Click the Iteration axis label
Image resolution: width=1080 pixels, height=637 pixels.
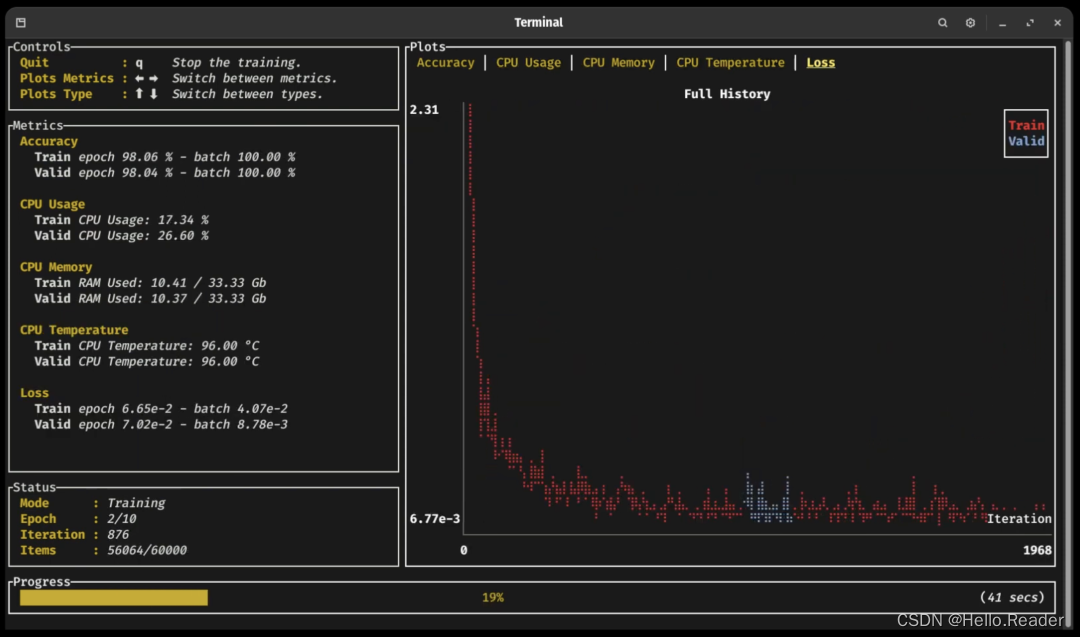(x=1019, y=519)
